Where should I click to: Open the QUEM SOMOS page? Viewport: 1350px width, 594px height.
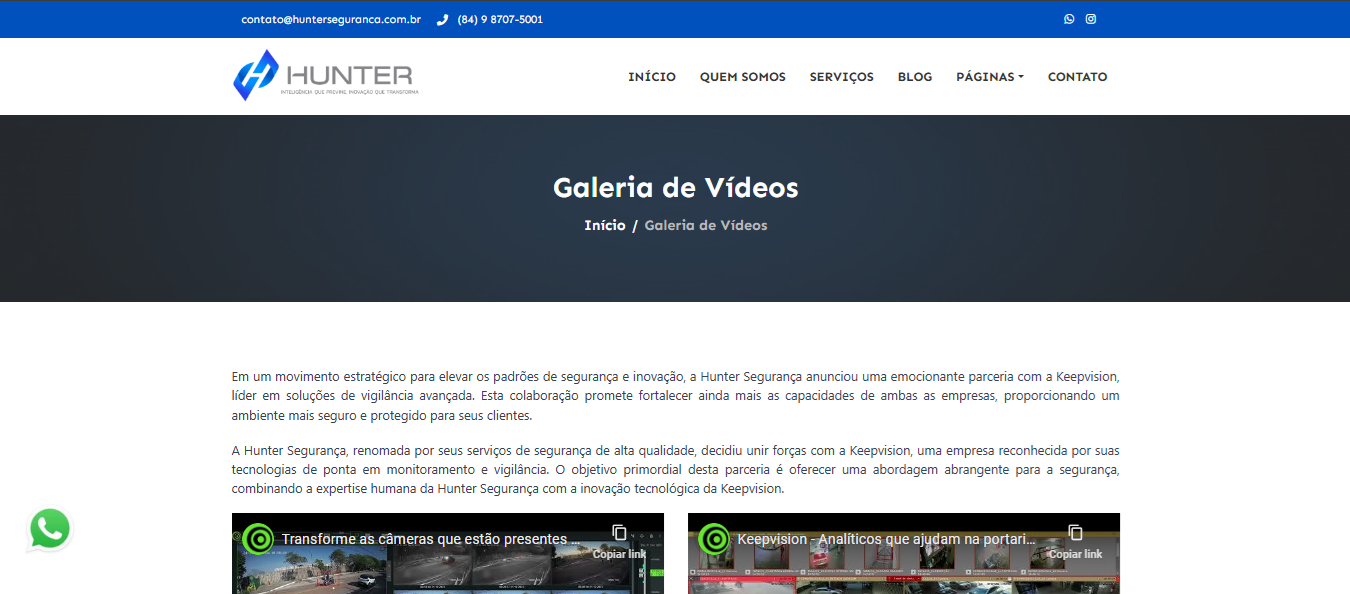click(742, 77)
